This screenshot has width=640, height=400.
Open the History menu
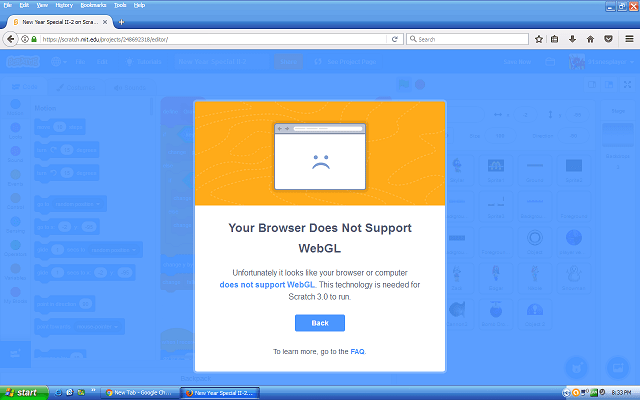(x=64, y=5)
